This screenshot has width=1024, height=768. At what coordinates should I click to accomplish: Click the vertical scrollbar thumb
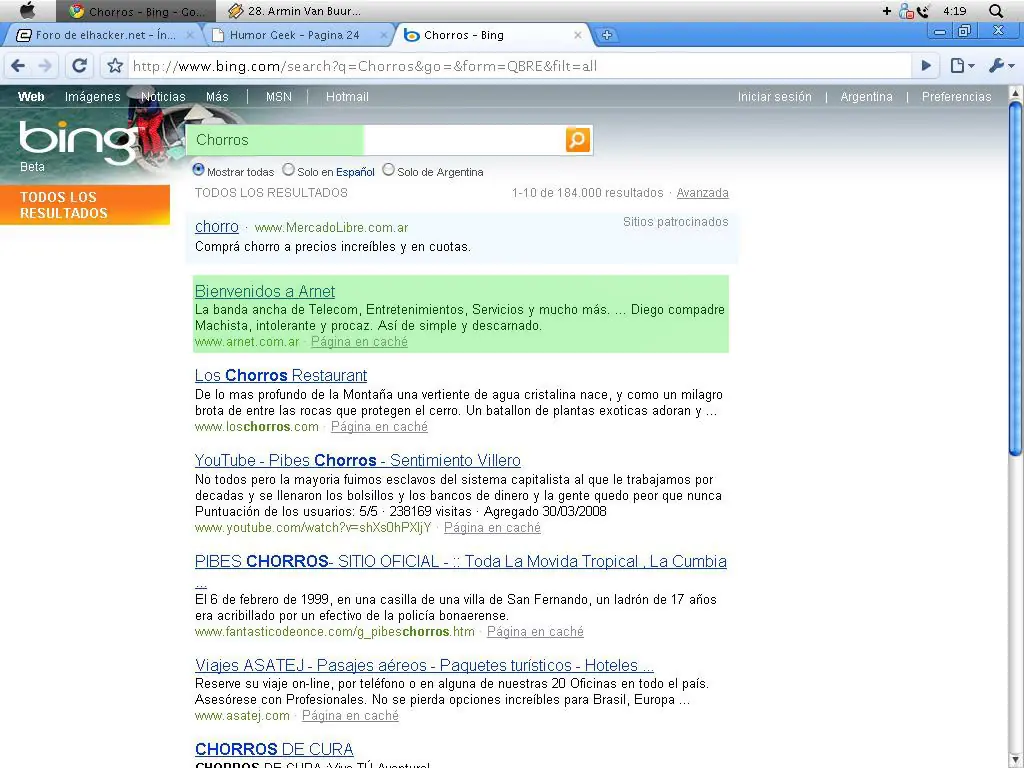click(1015, 278)
